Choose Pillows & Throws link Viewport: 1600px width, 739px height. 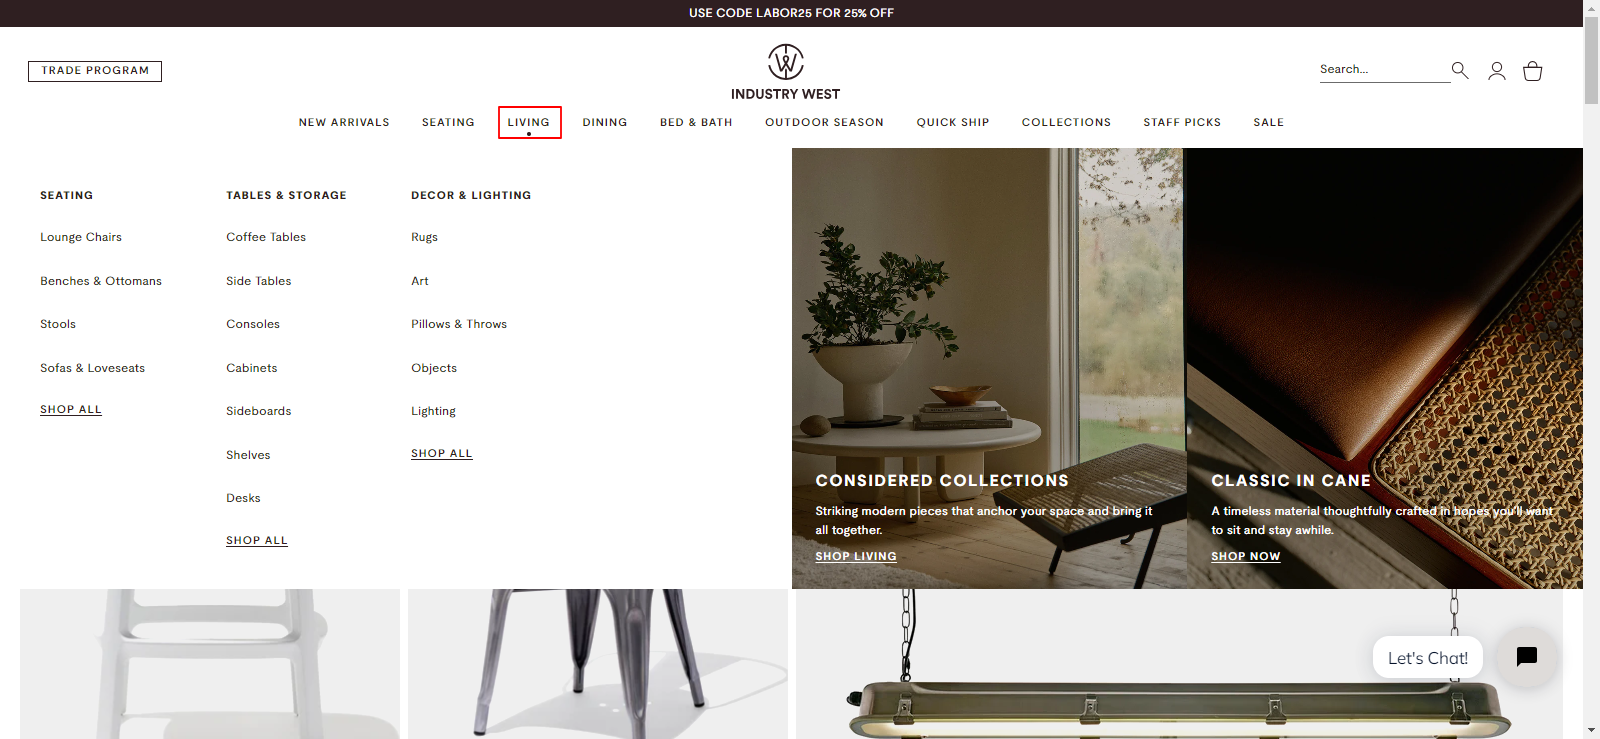459,324
